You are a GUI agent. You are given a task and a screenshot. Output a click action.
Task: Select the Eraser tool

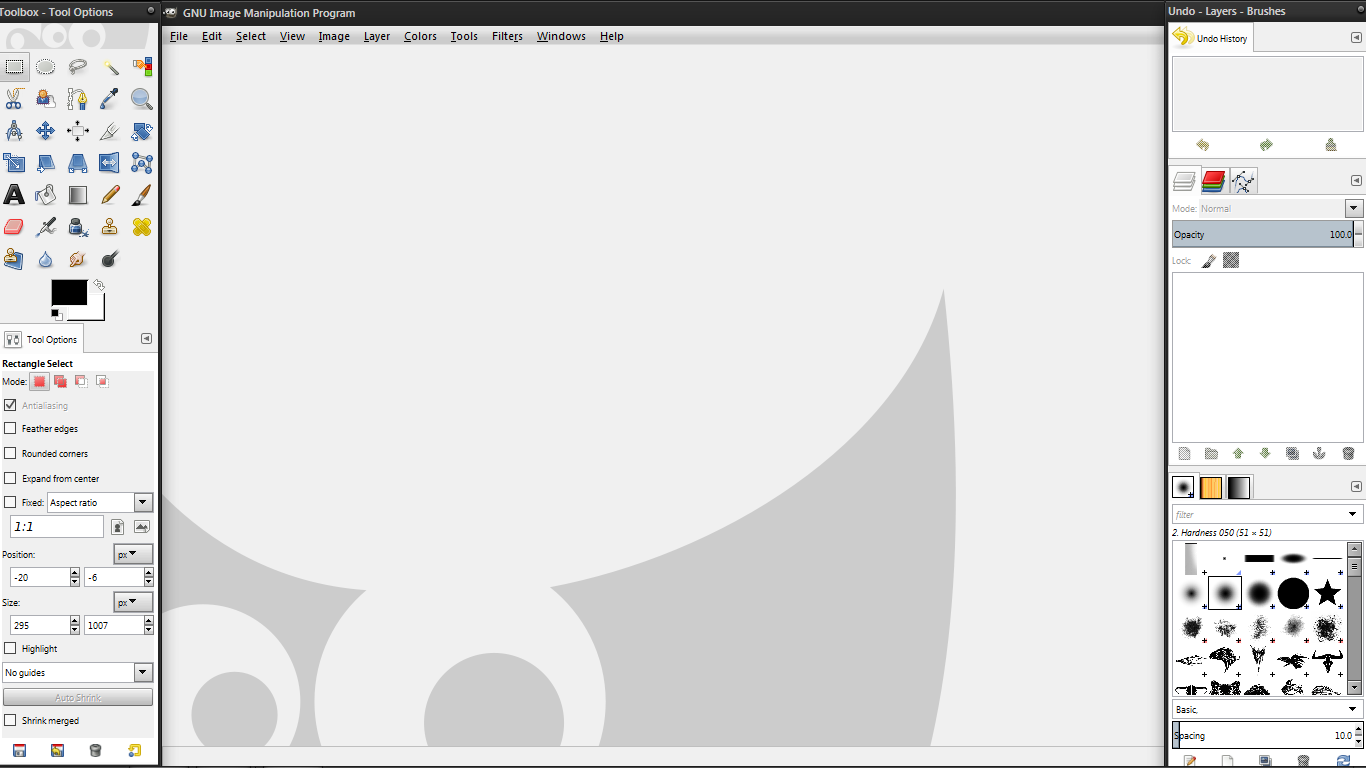pyautogui.click(x=14, y=227)
